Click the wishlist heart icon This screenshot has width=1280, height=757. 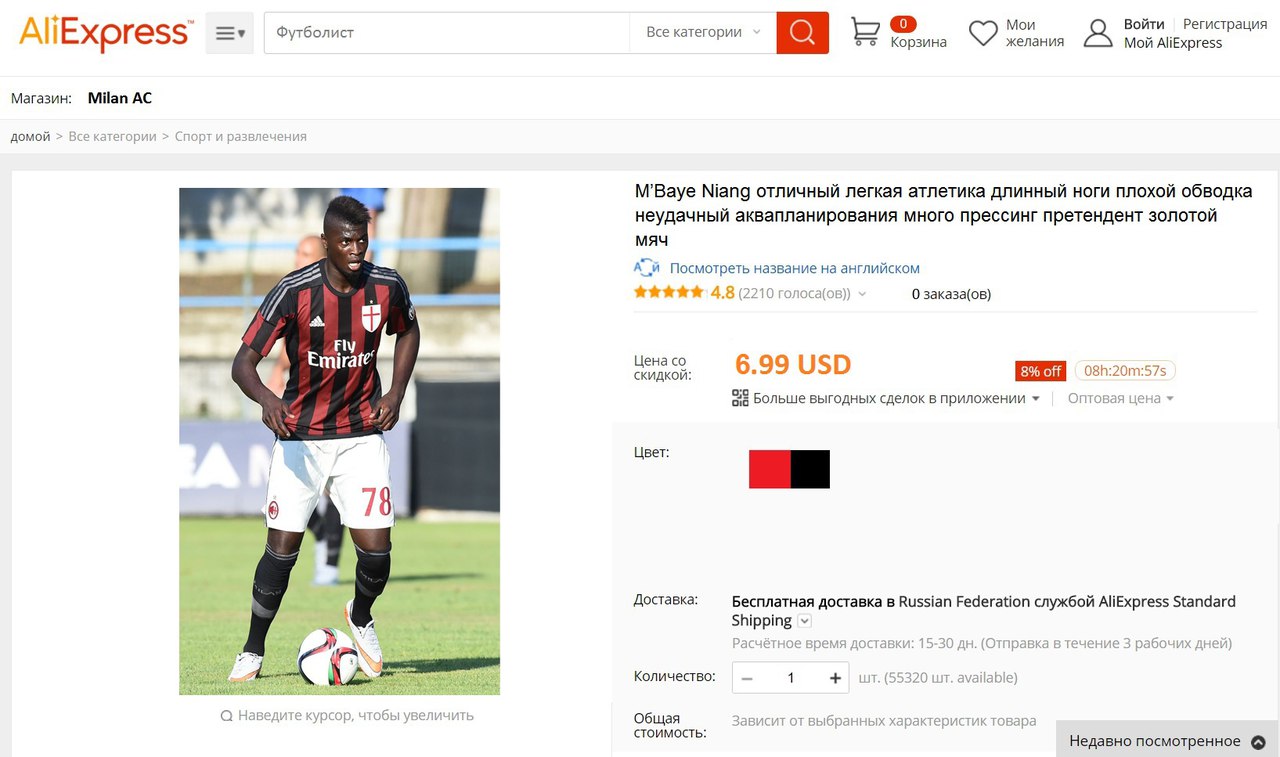[x=983, y=33]
